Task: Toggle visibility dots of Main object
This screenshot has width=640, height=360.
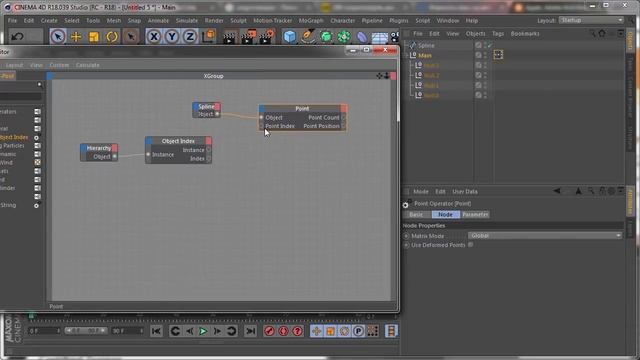Action: click(485, 55)
